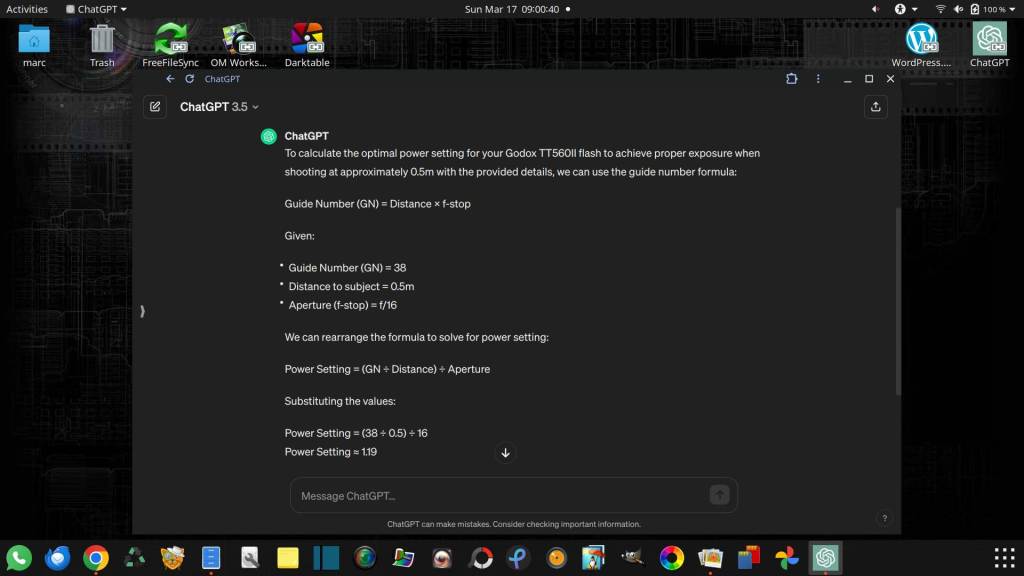Open the Trash desktop icon
Image resolution: width=1024 pixels, height=576 pixels.
click(x=102, y=46)
